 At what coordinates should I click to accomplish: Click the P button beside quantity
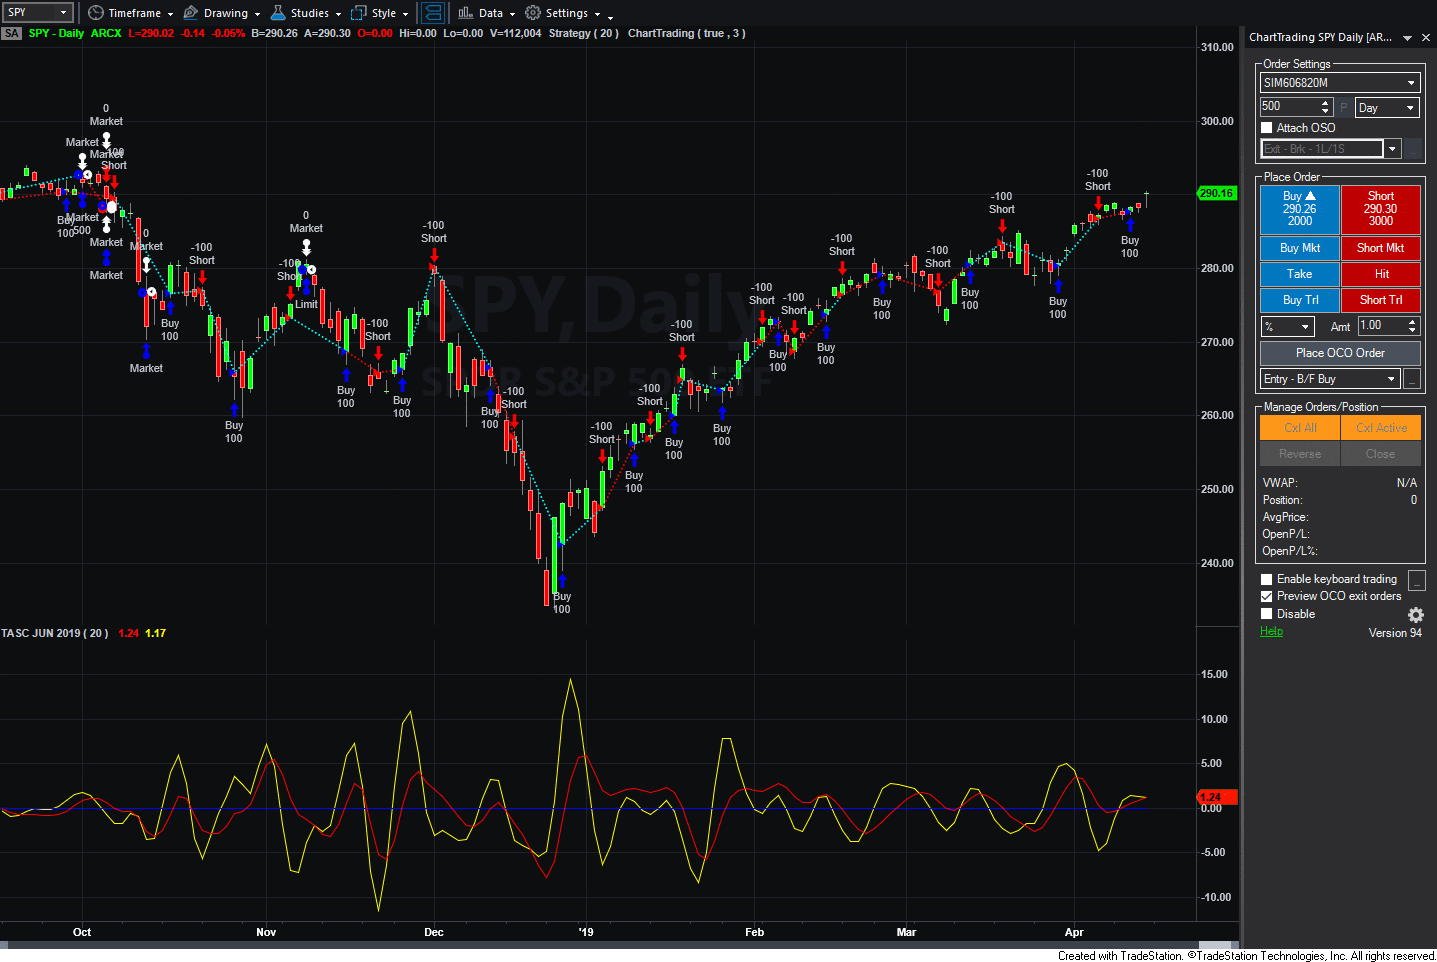tap(1344, 107)
